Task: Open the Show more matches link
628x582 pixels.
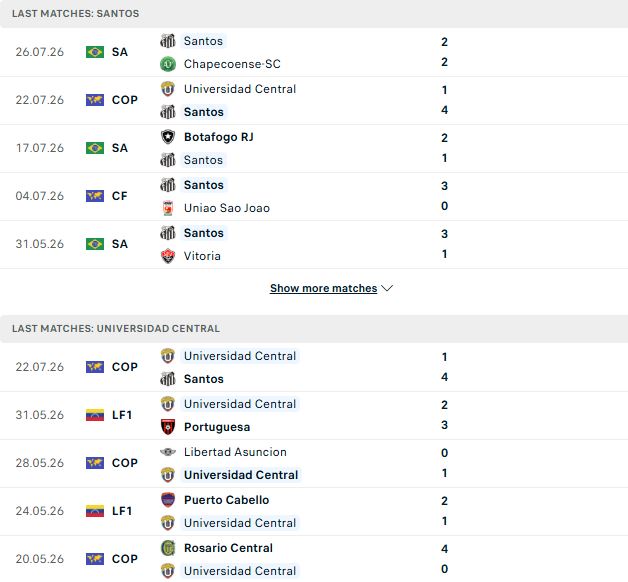Action: (323, 288)
